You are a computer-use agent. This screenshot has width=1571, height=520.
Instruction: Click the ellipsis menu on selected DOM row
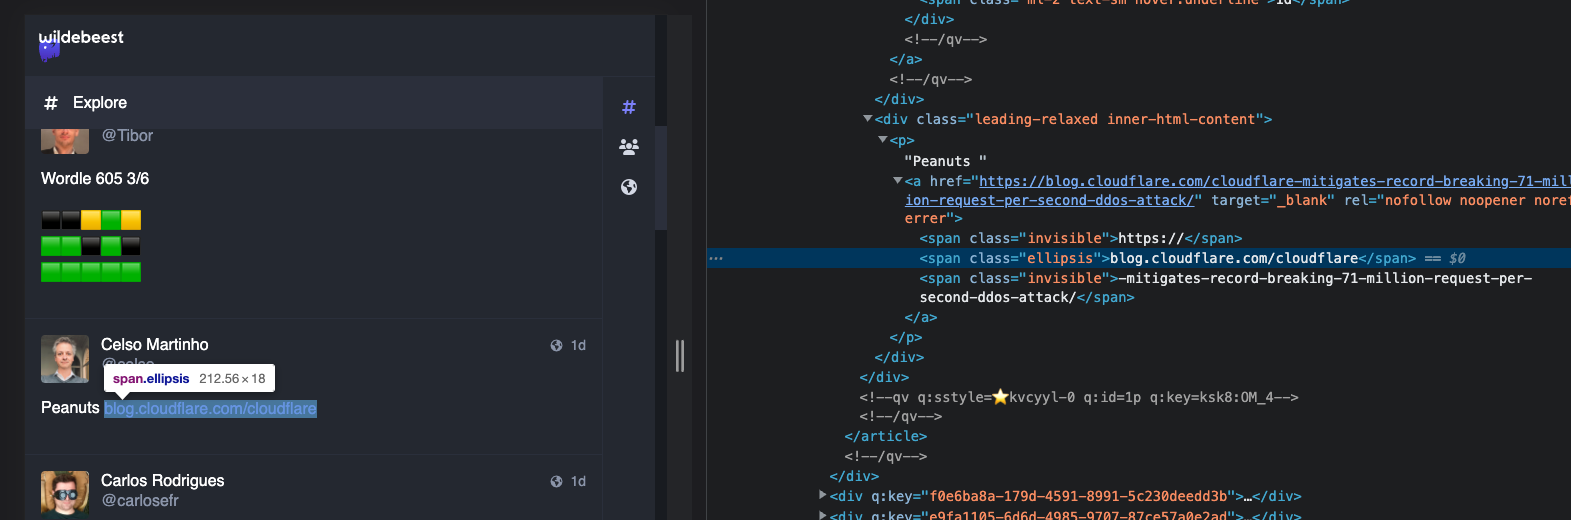point(716,258)
